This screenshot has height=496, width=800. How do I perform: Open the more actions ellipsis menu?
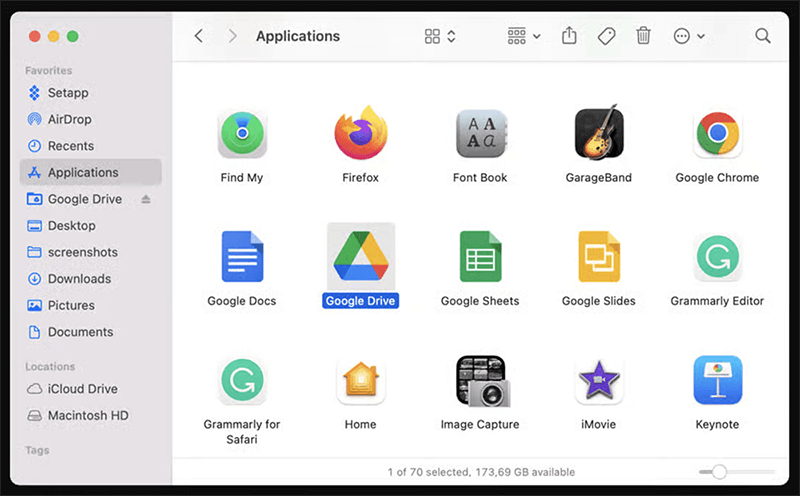[689, 36]
